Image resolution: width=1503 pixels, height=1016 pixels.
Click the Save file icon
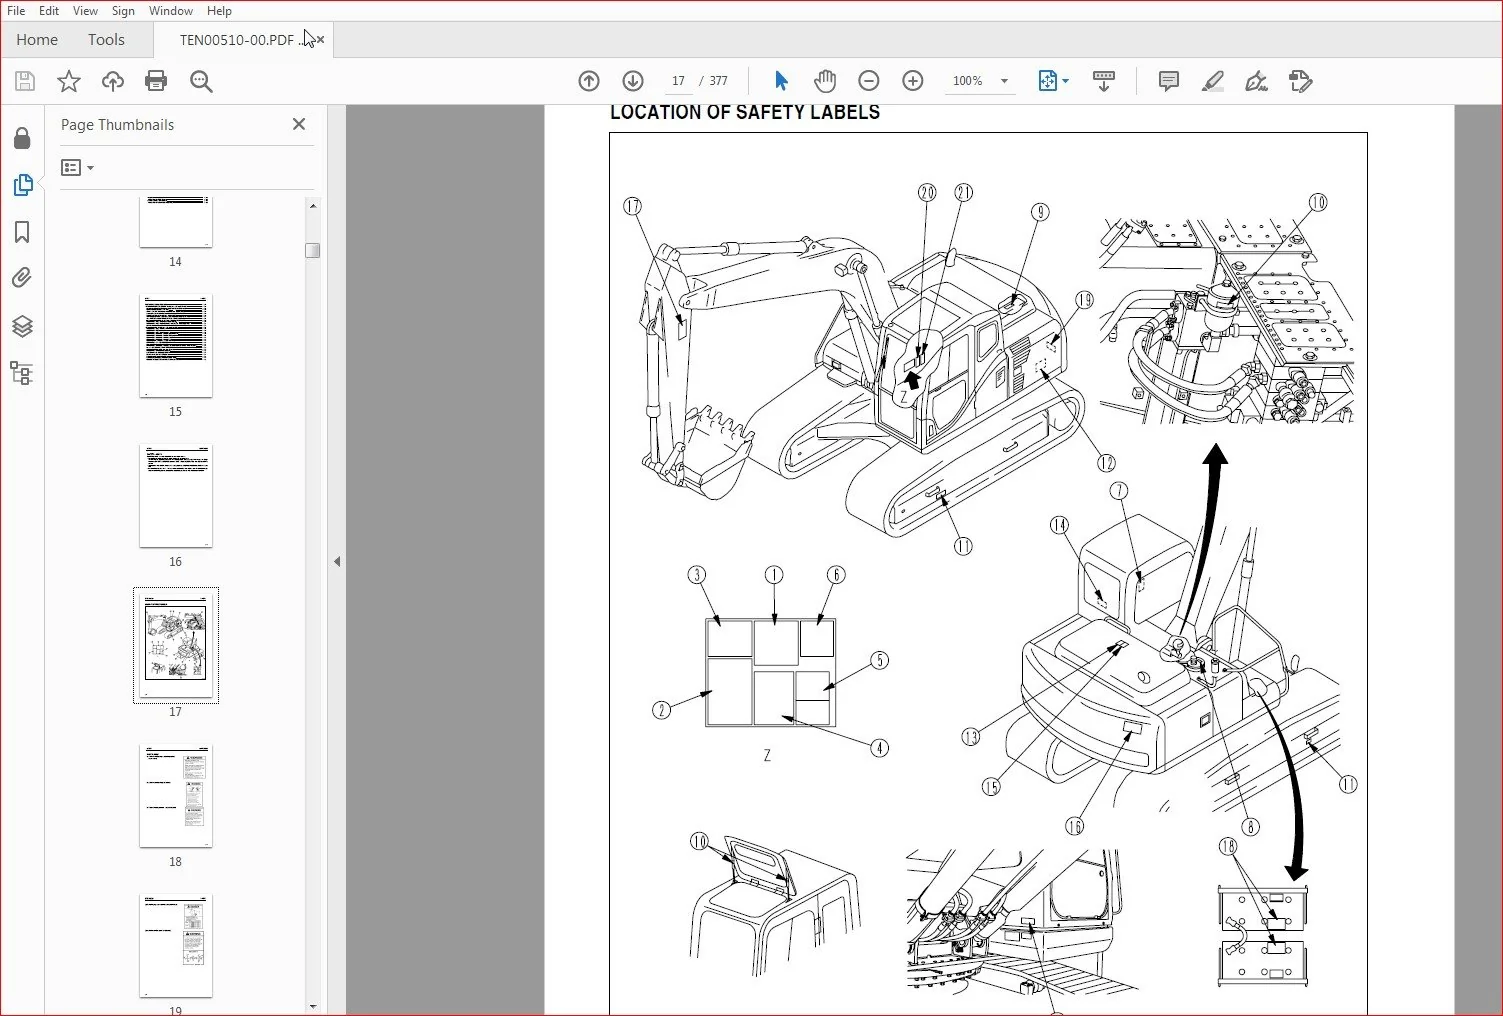pos(25,81)
